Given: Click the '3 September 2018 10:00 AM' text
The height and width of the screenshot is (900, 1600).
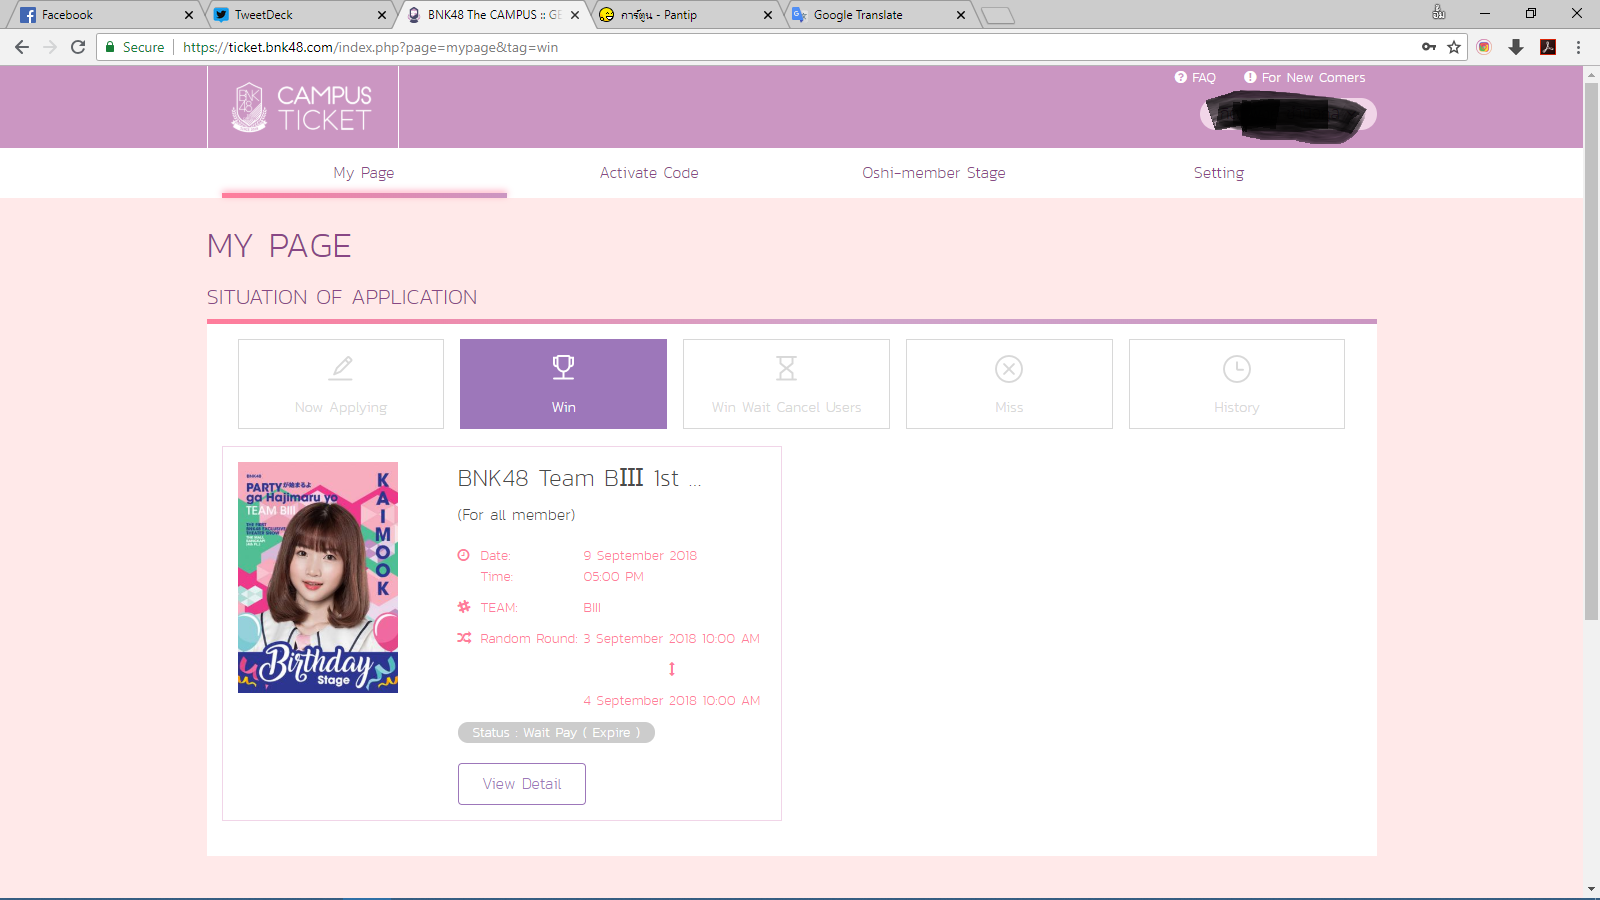Looking at the screenshot, I should coord(672,638).
